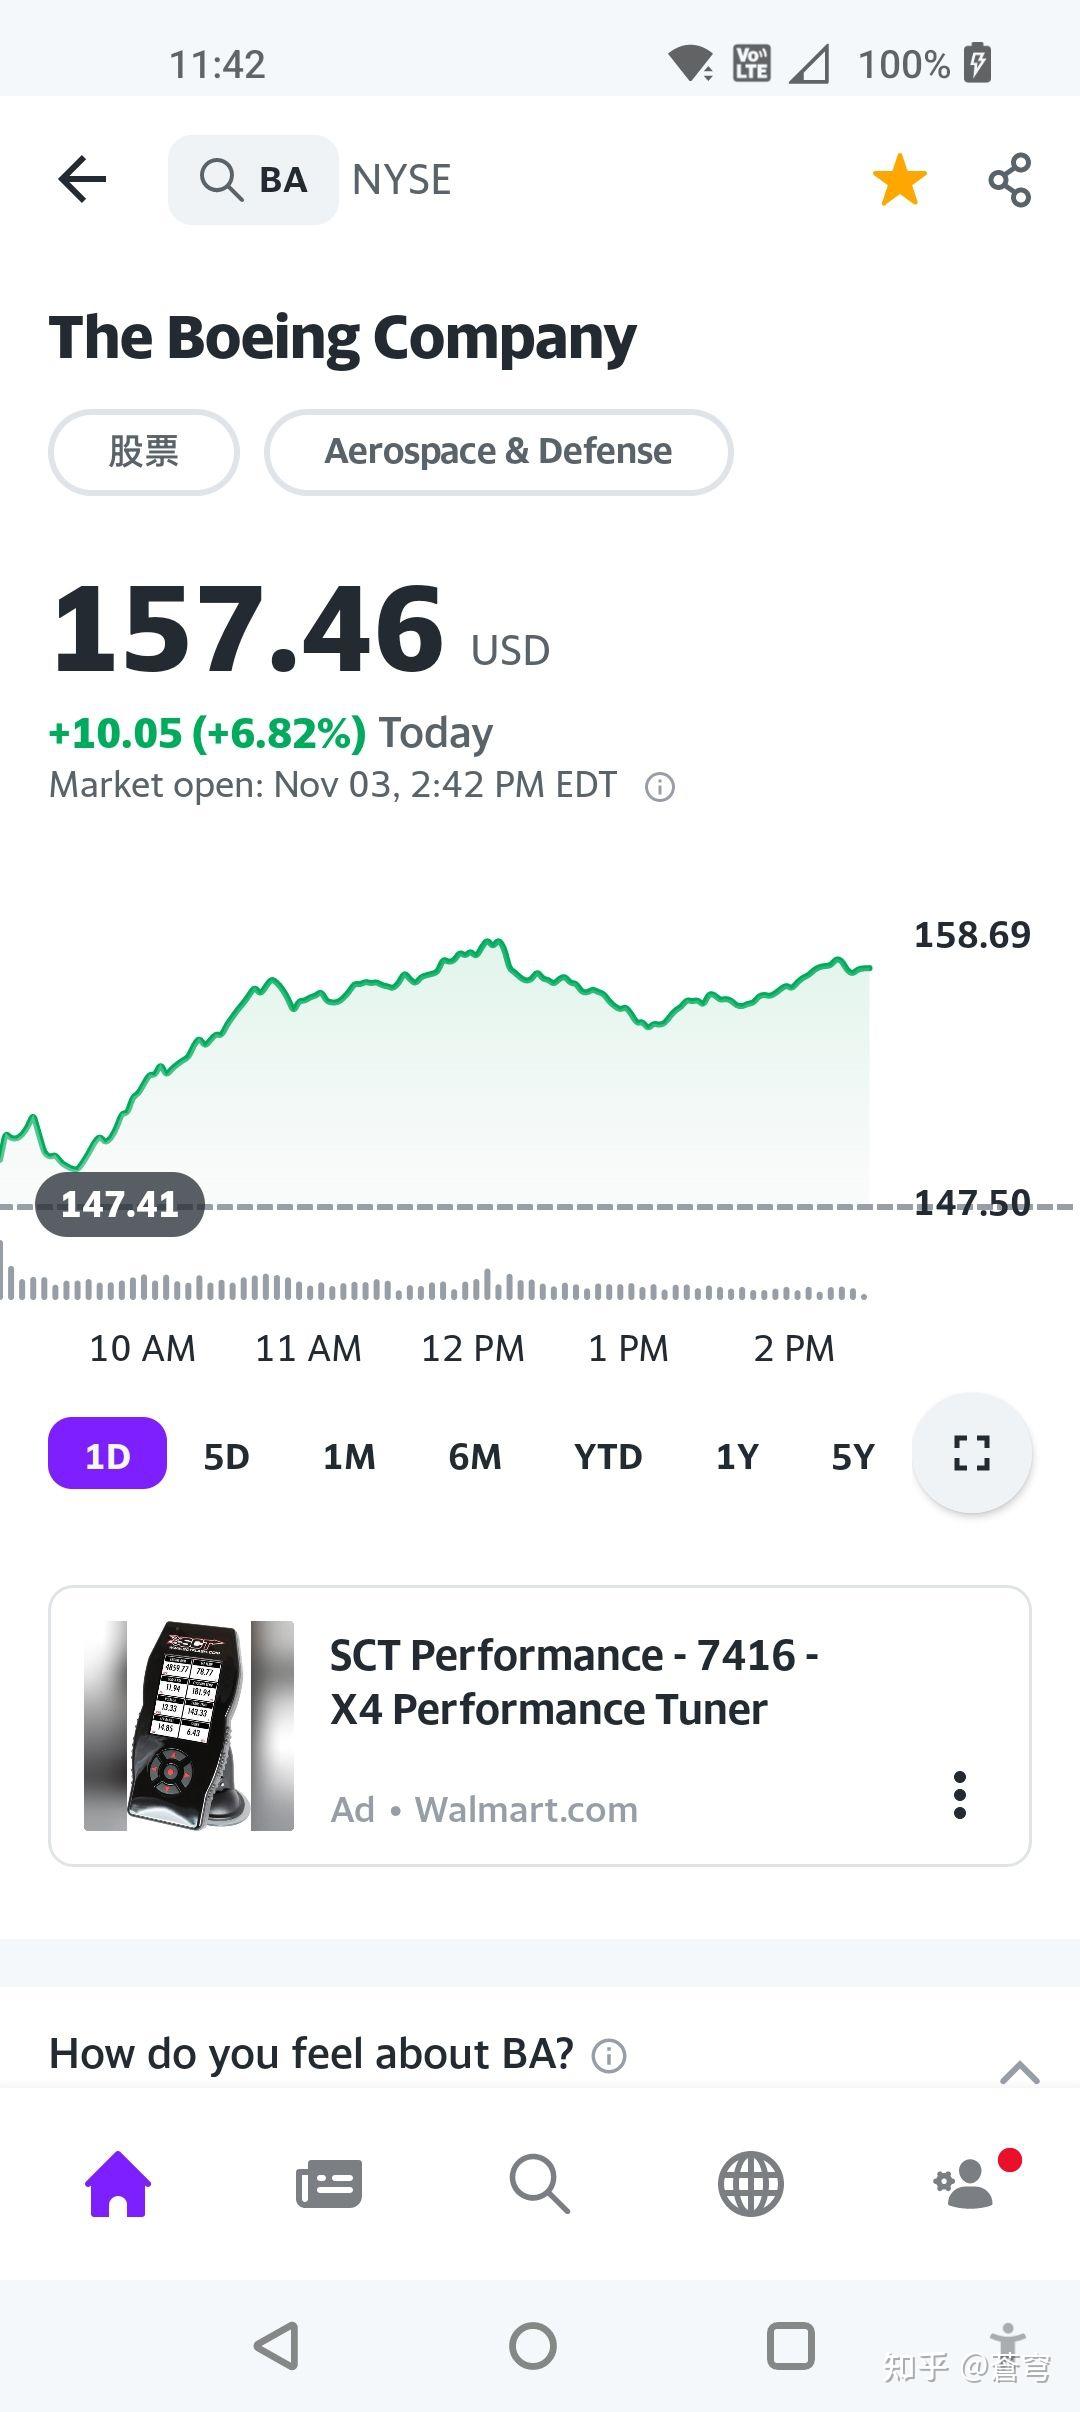The height and width of the screenshot is (2412, 1080).
Task: Go to the Home tab
Action: [x=118, y=2184]
